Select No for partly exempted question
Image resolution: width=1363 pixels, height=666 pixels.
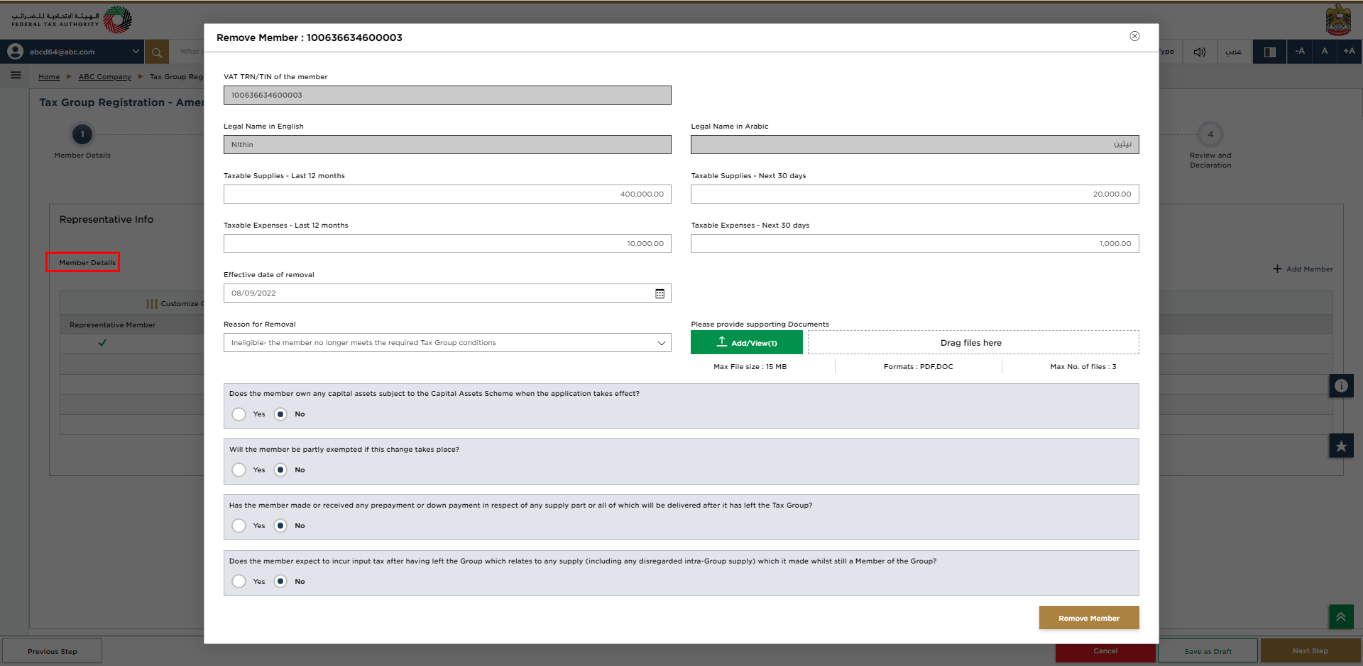(x=280, y=469)
